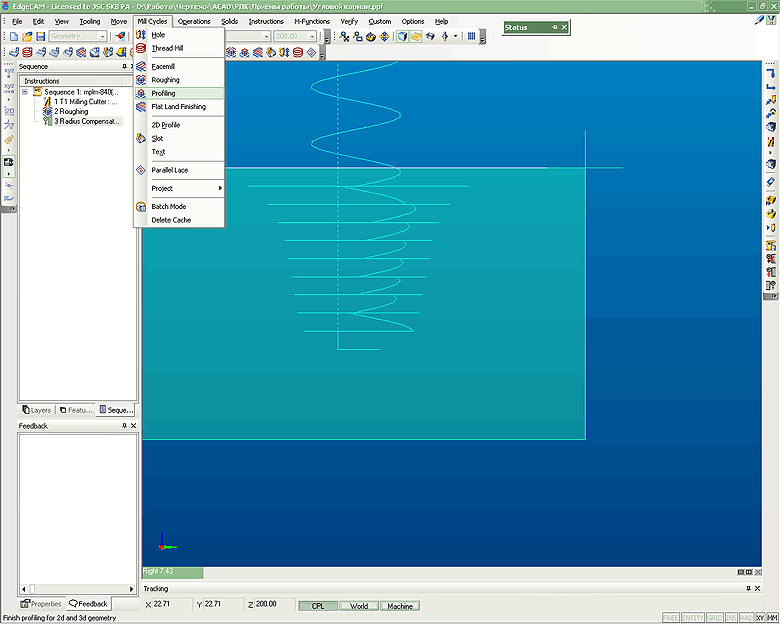The width and height of the screenshot is (780, 624).
Task: Click the Z coordinate field showing 200.00
Action: tap(275, 604)
